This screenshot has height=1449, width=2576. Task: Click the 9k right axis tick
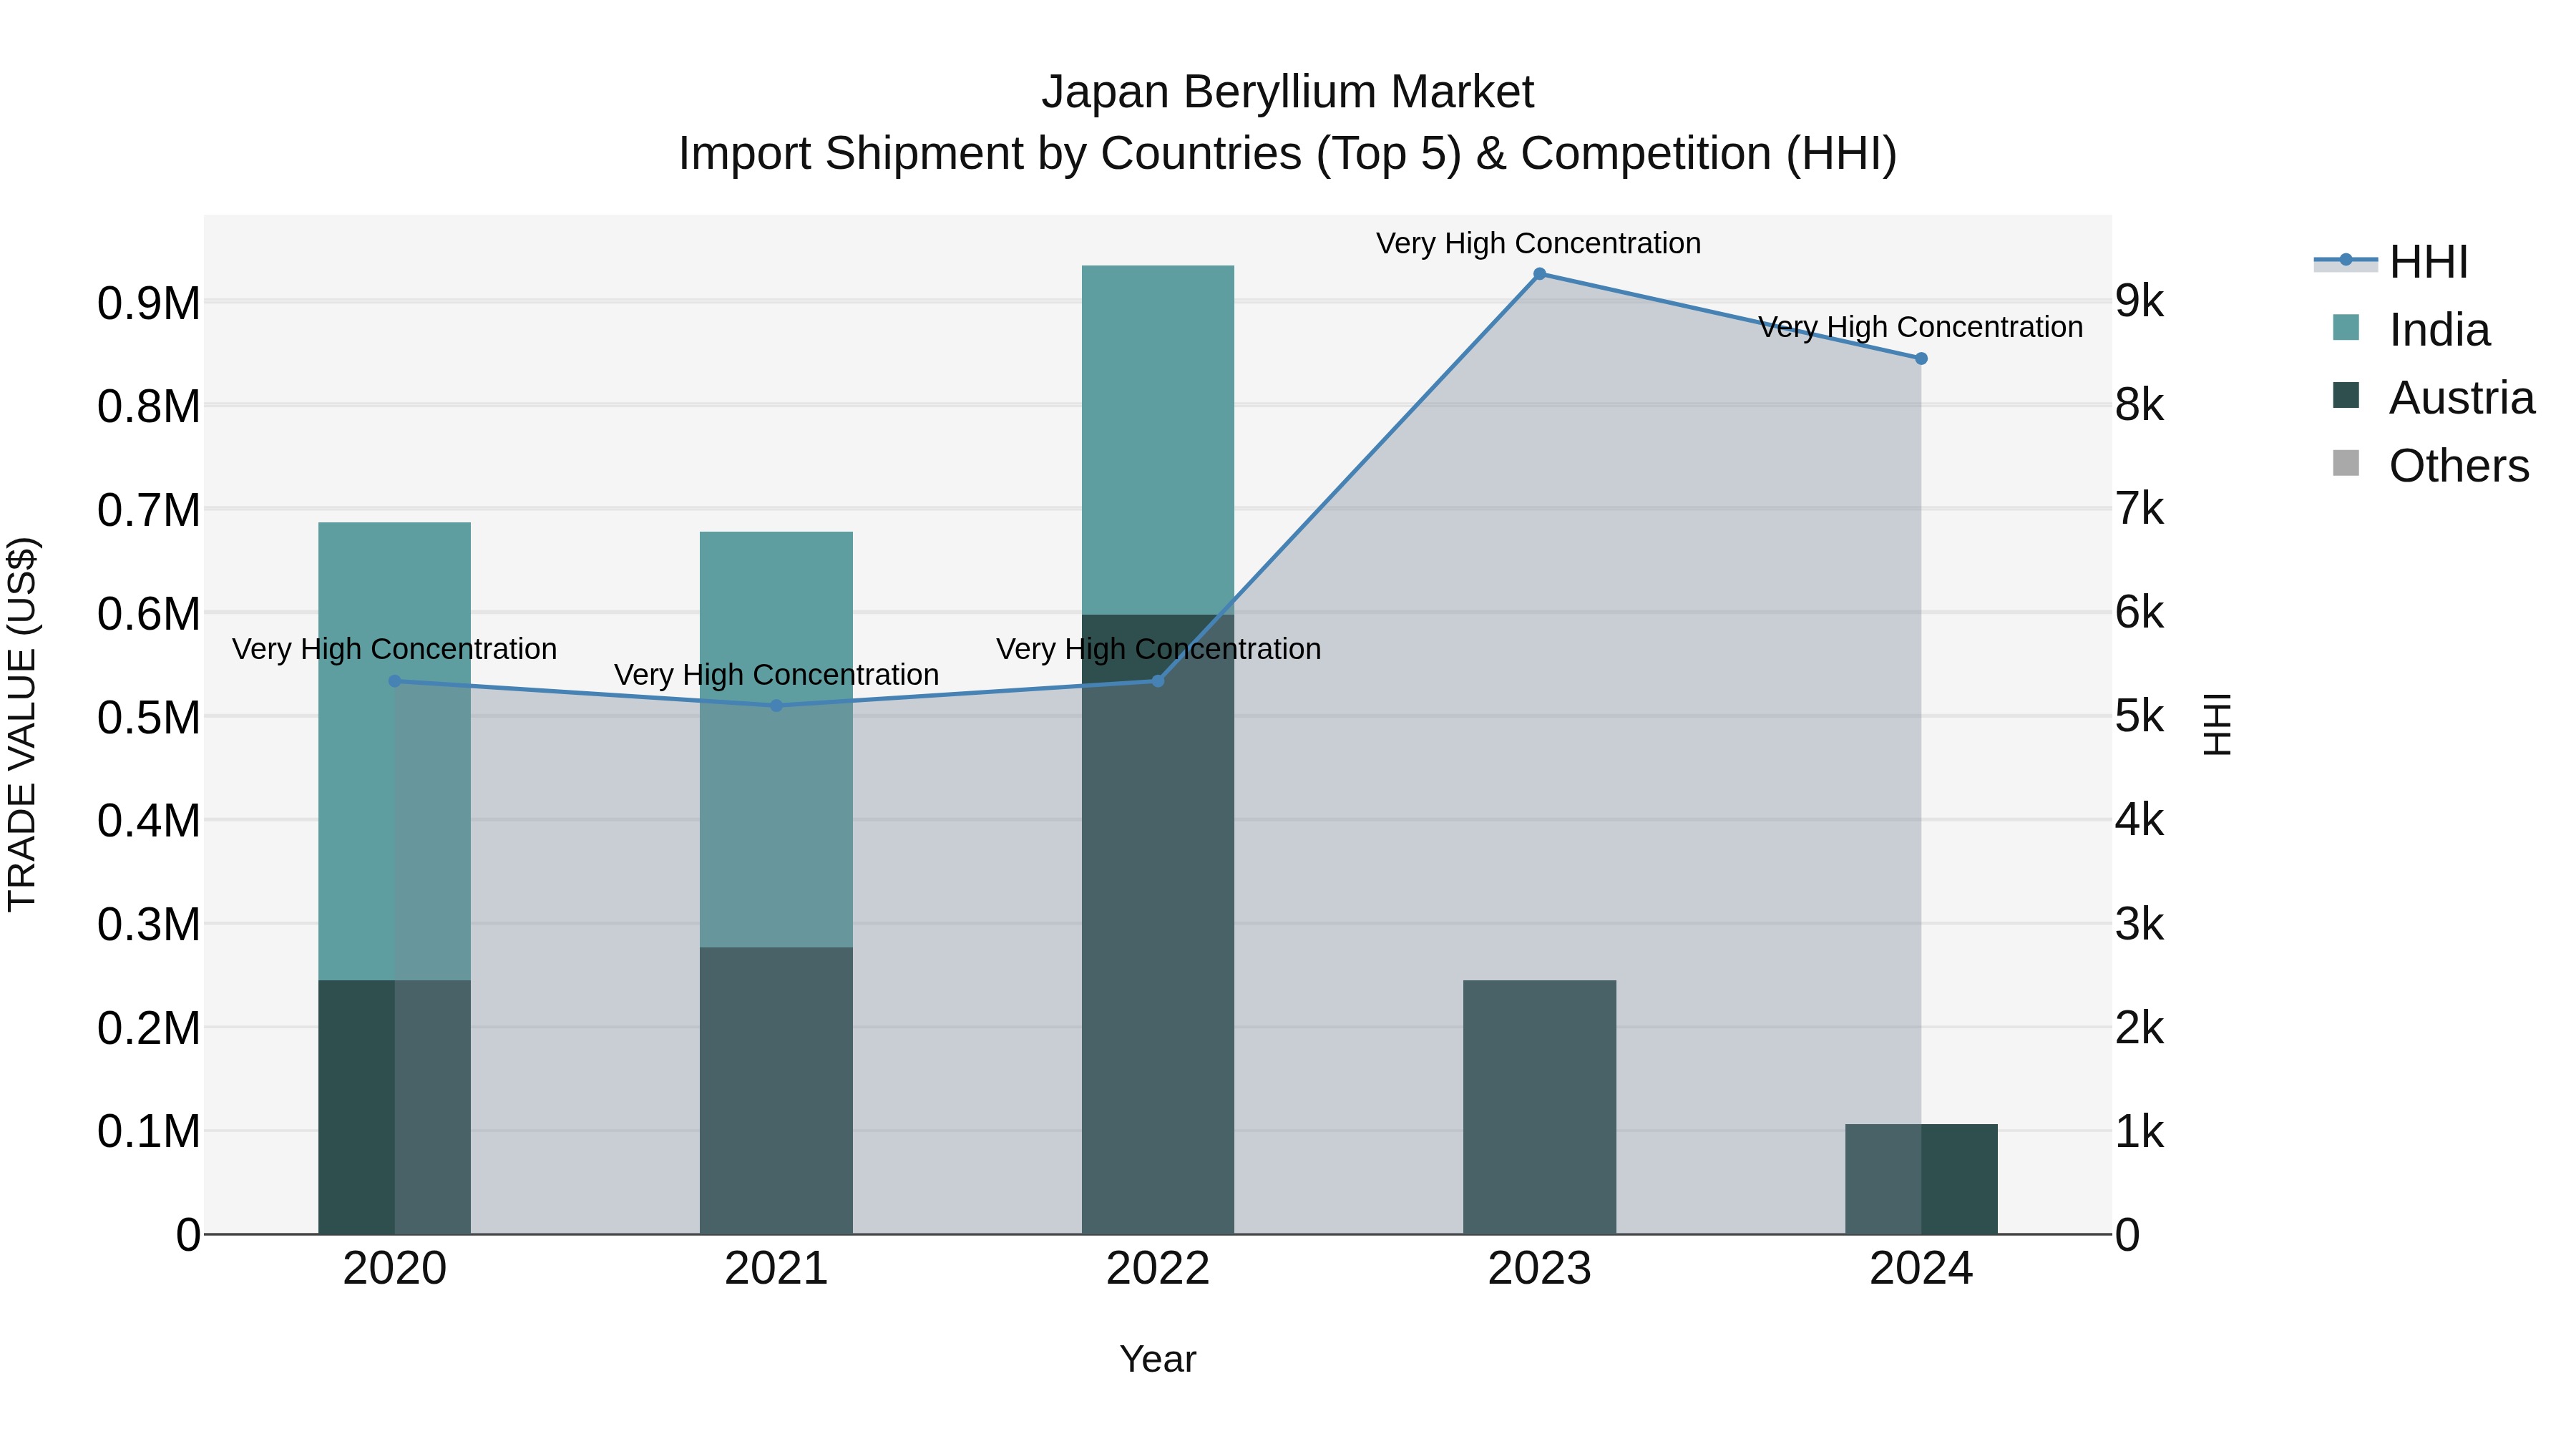click(2140, 300)
